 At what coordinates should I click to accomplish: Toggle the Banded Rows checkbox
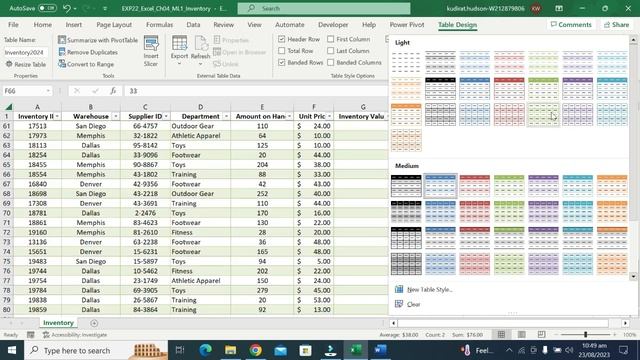[282, 62]
